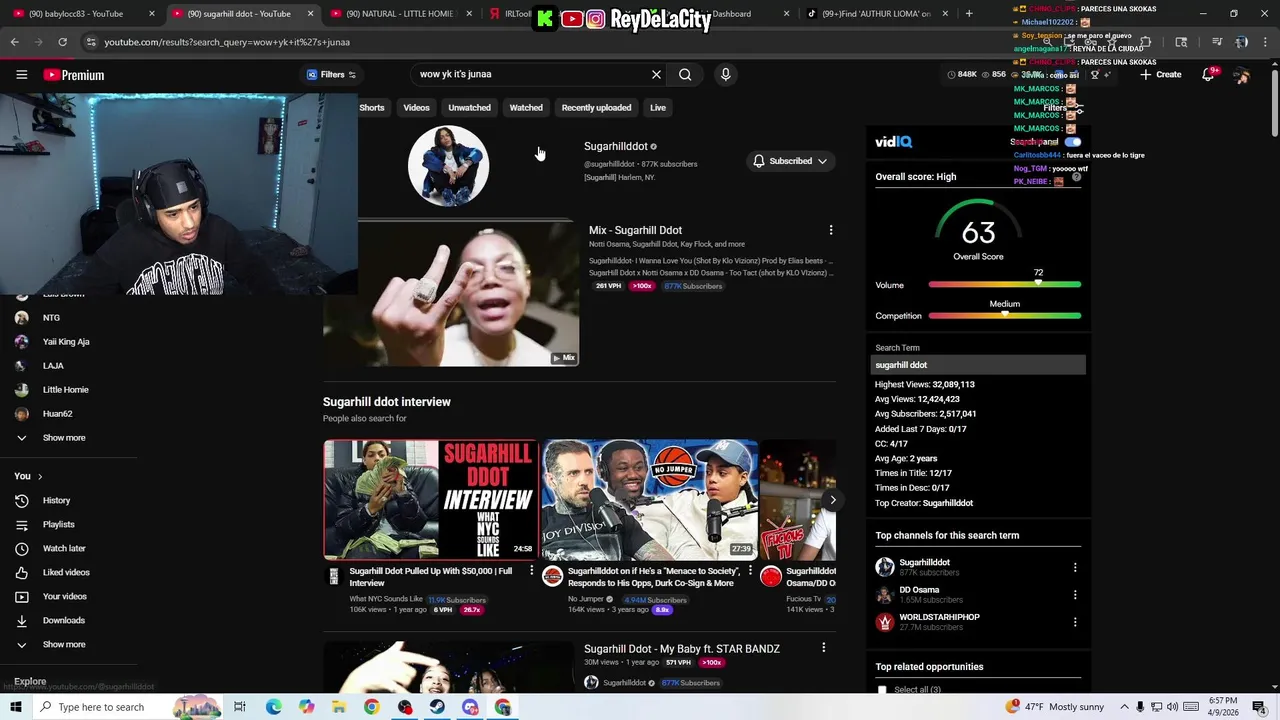This screenshot has width=1280, height=720.
Task: Open Yaii King Aja subscription
Action: tap(66, 342)
